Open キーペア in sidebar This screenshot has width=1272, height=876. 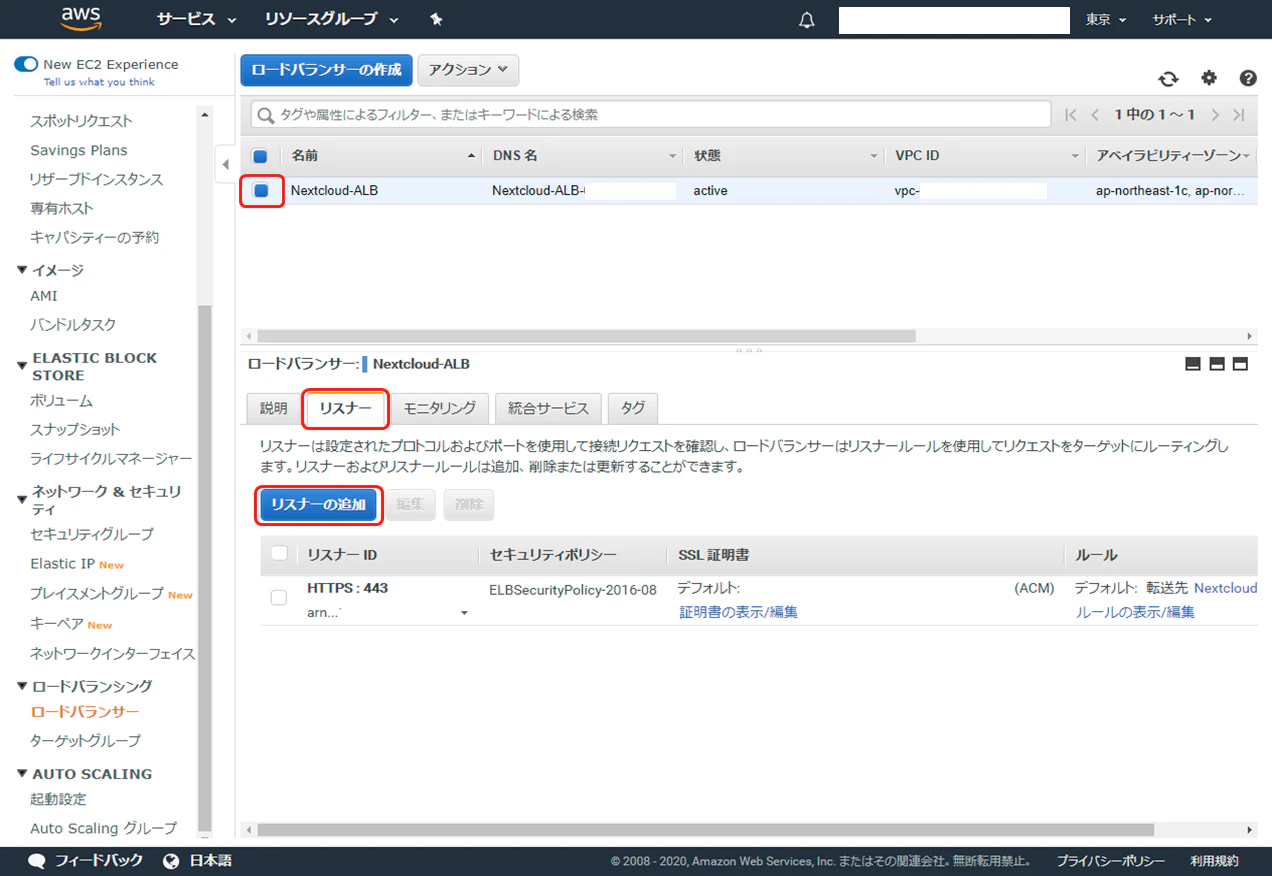[57, 624]
